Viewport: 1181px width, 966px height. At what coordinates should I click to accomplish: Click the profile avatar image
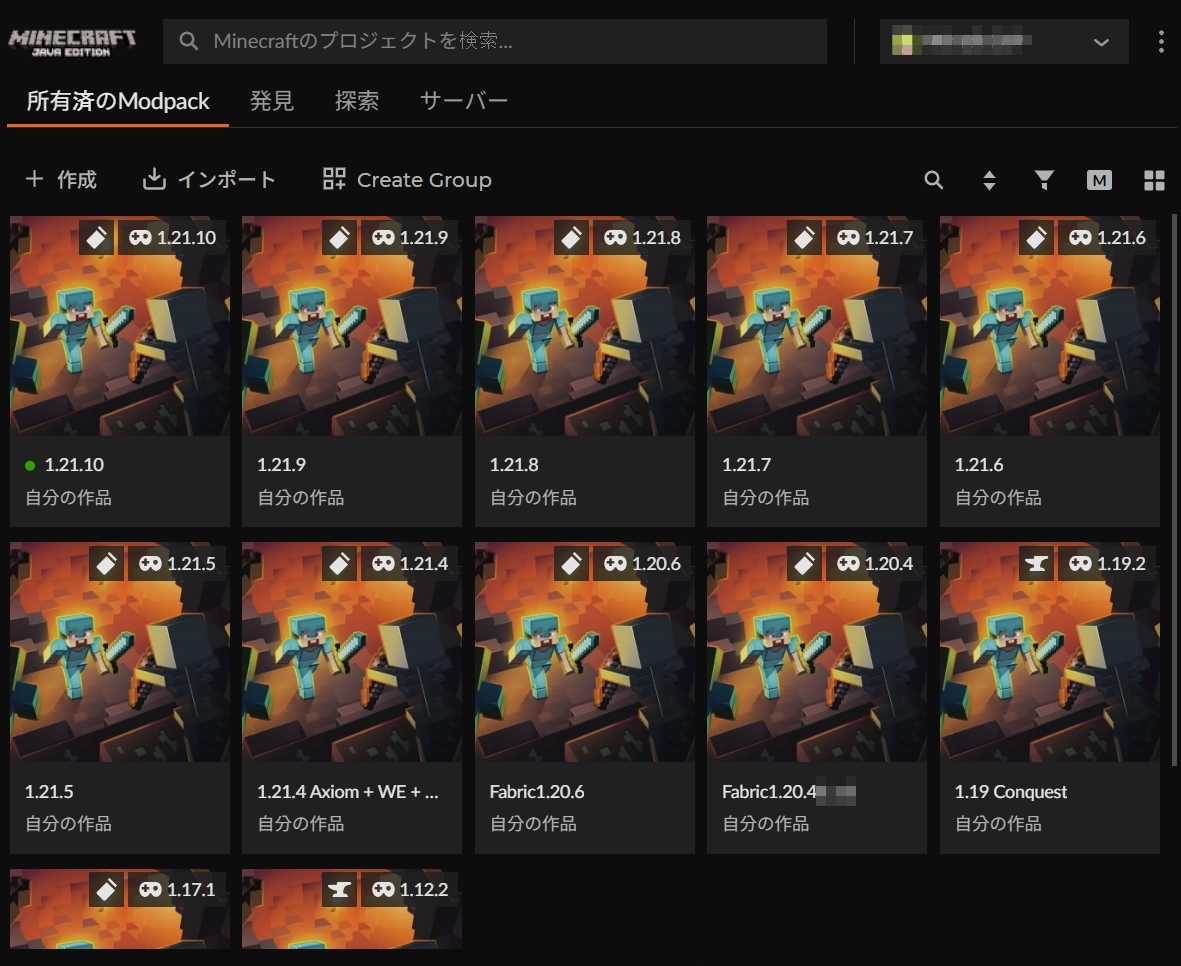902,41
